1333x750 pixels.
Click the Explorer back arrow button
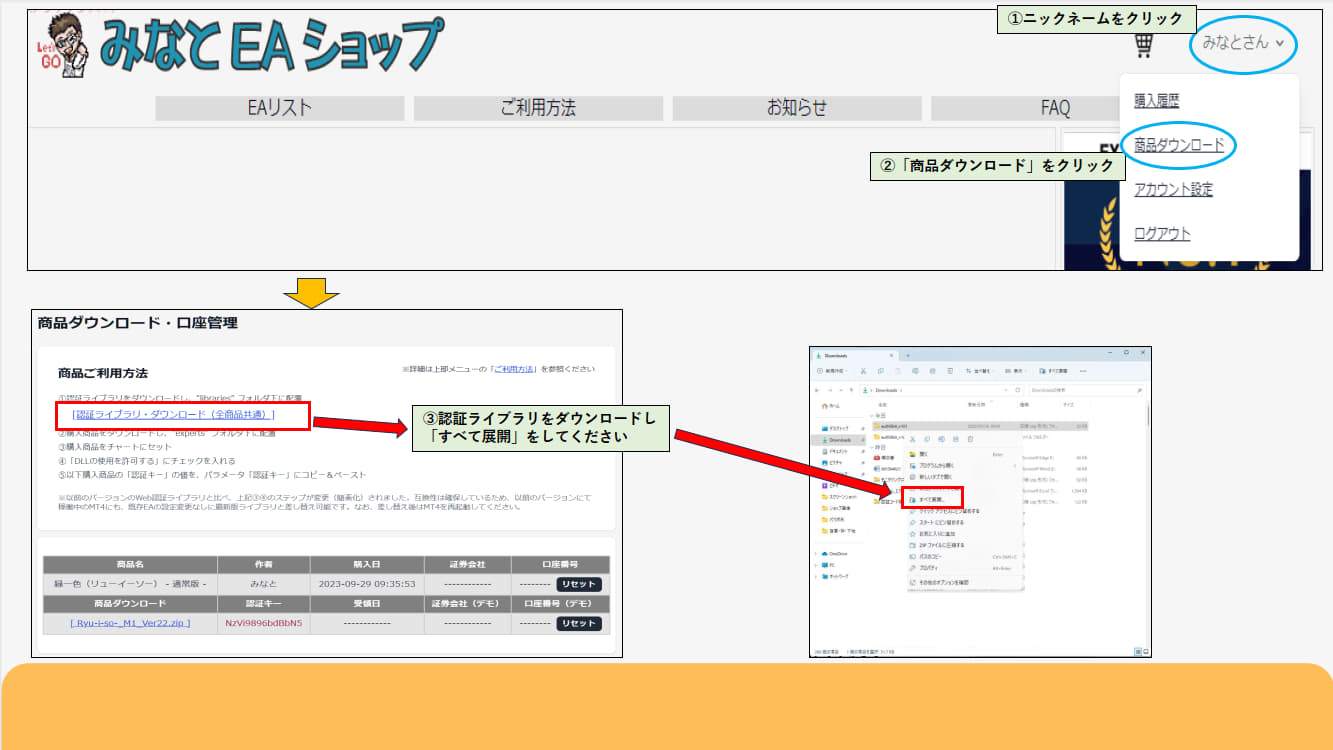818,390
